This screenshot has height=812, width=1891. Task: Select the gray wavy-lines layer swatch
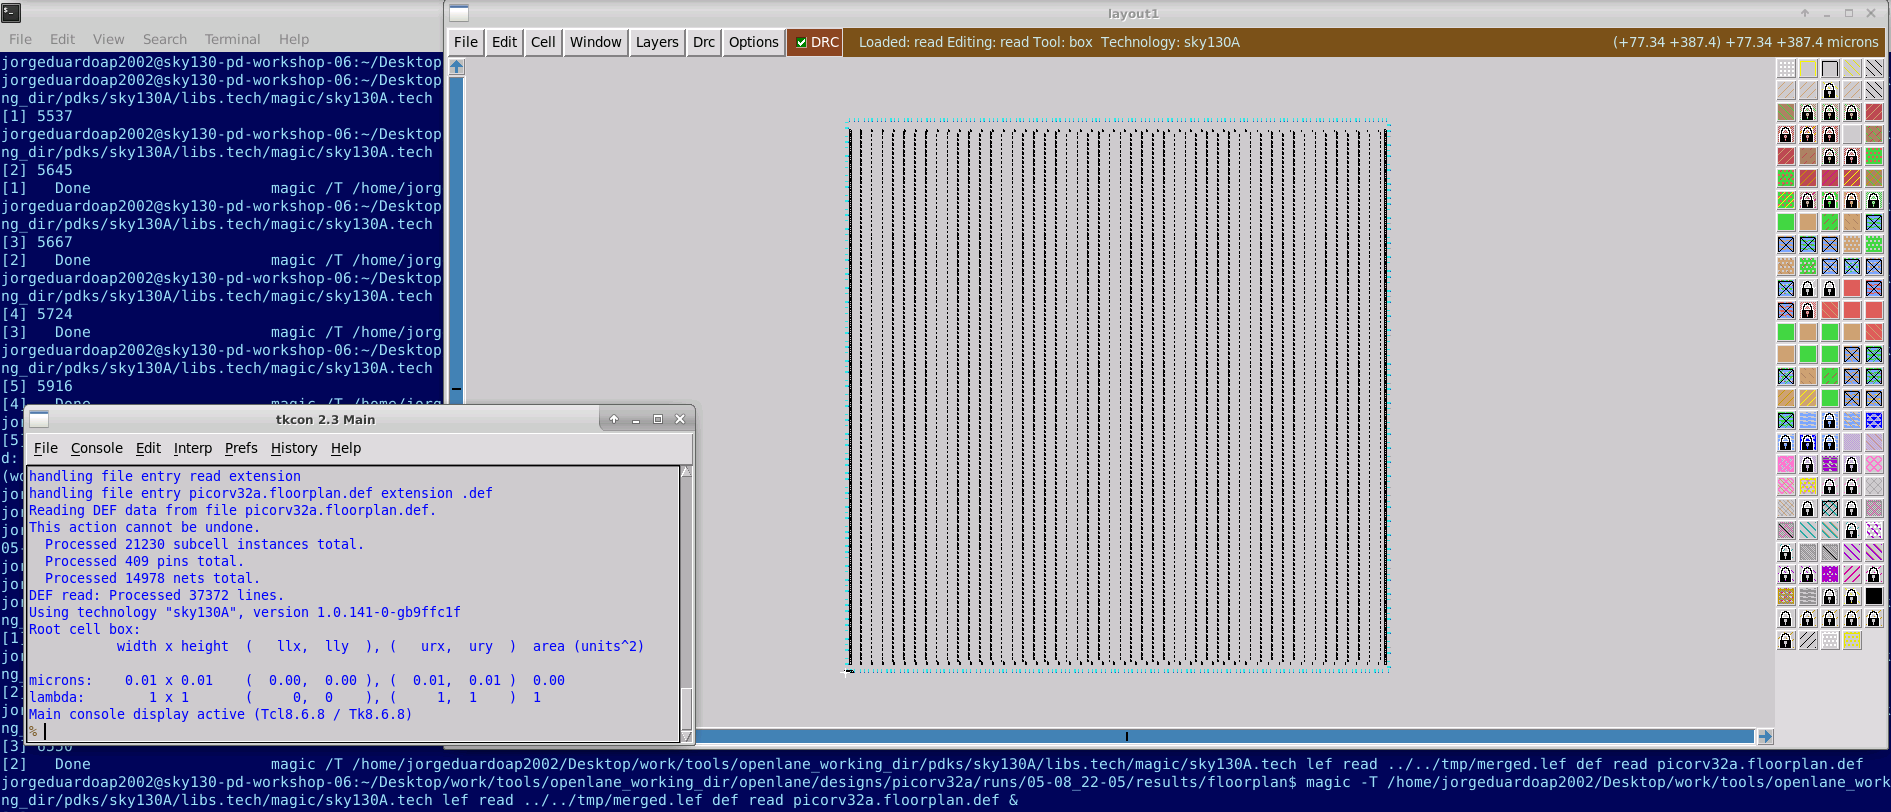pyautogui.click(x=1808, y=596)
